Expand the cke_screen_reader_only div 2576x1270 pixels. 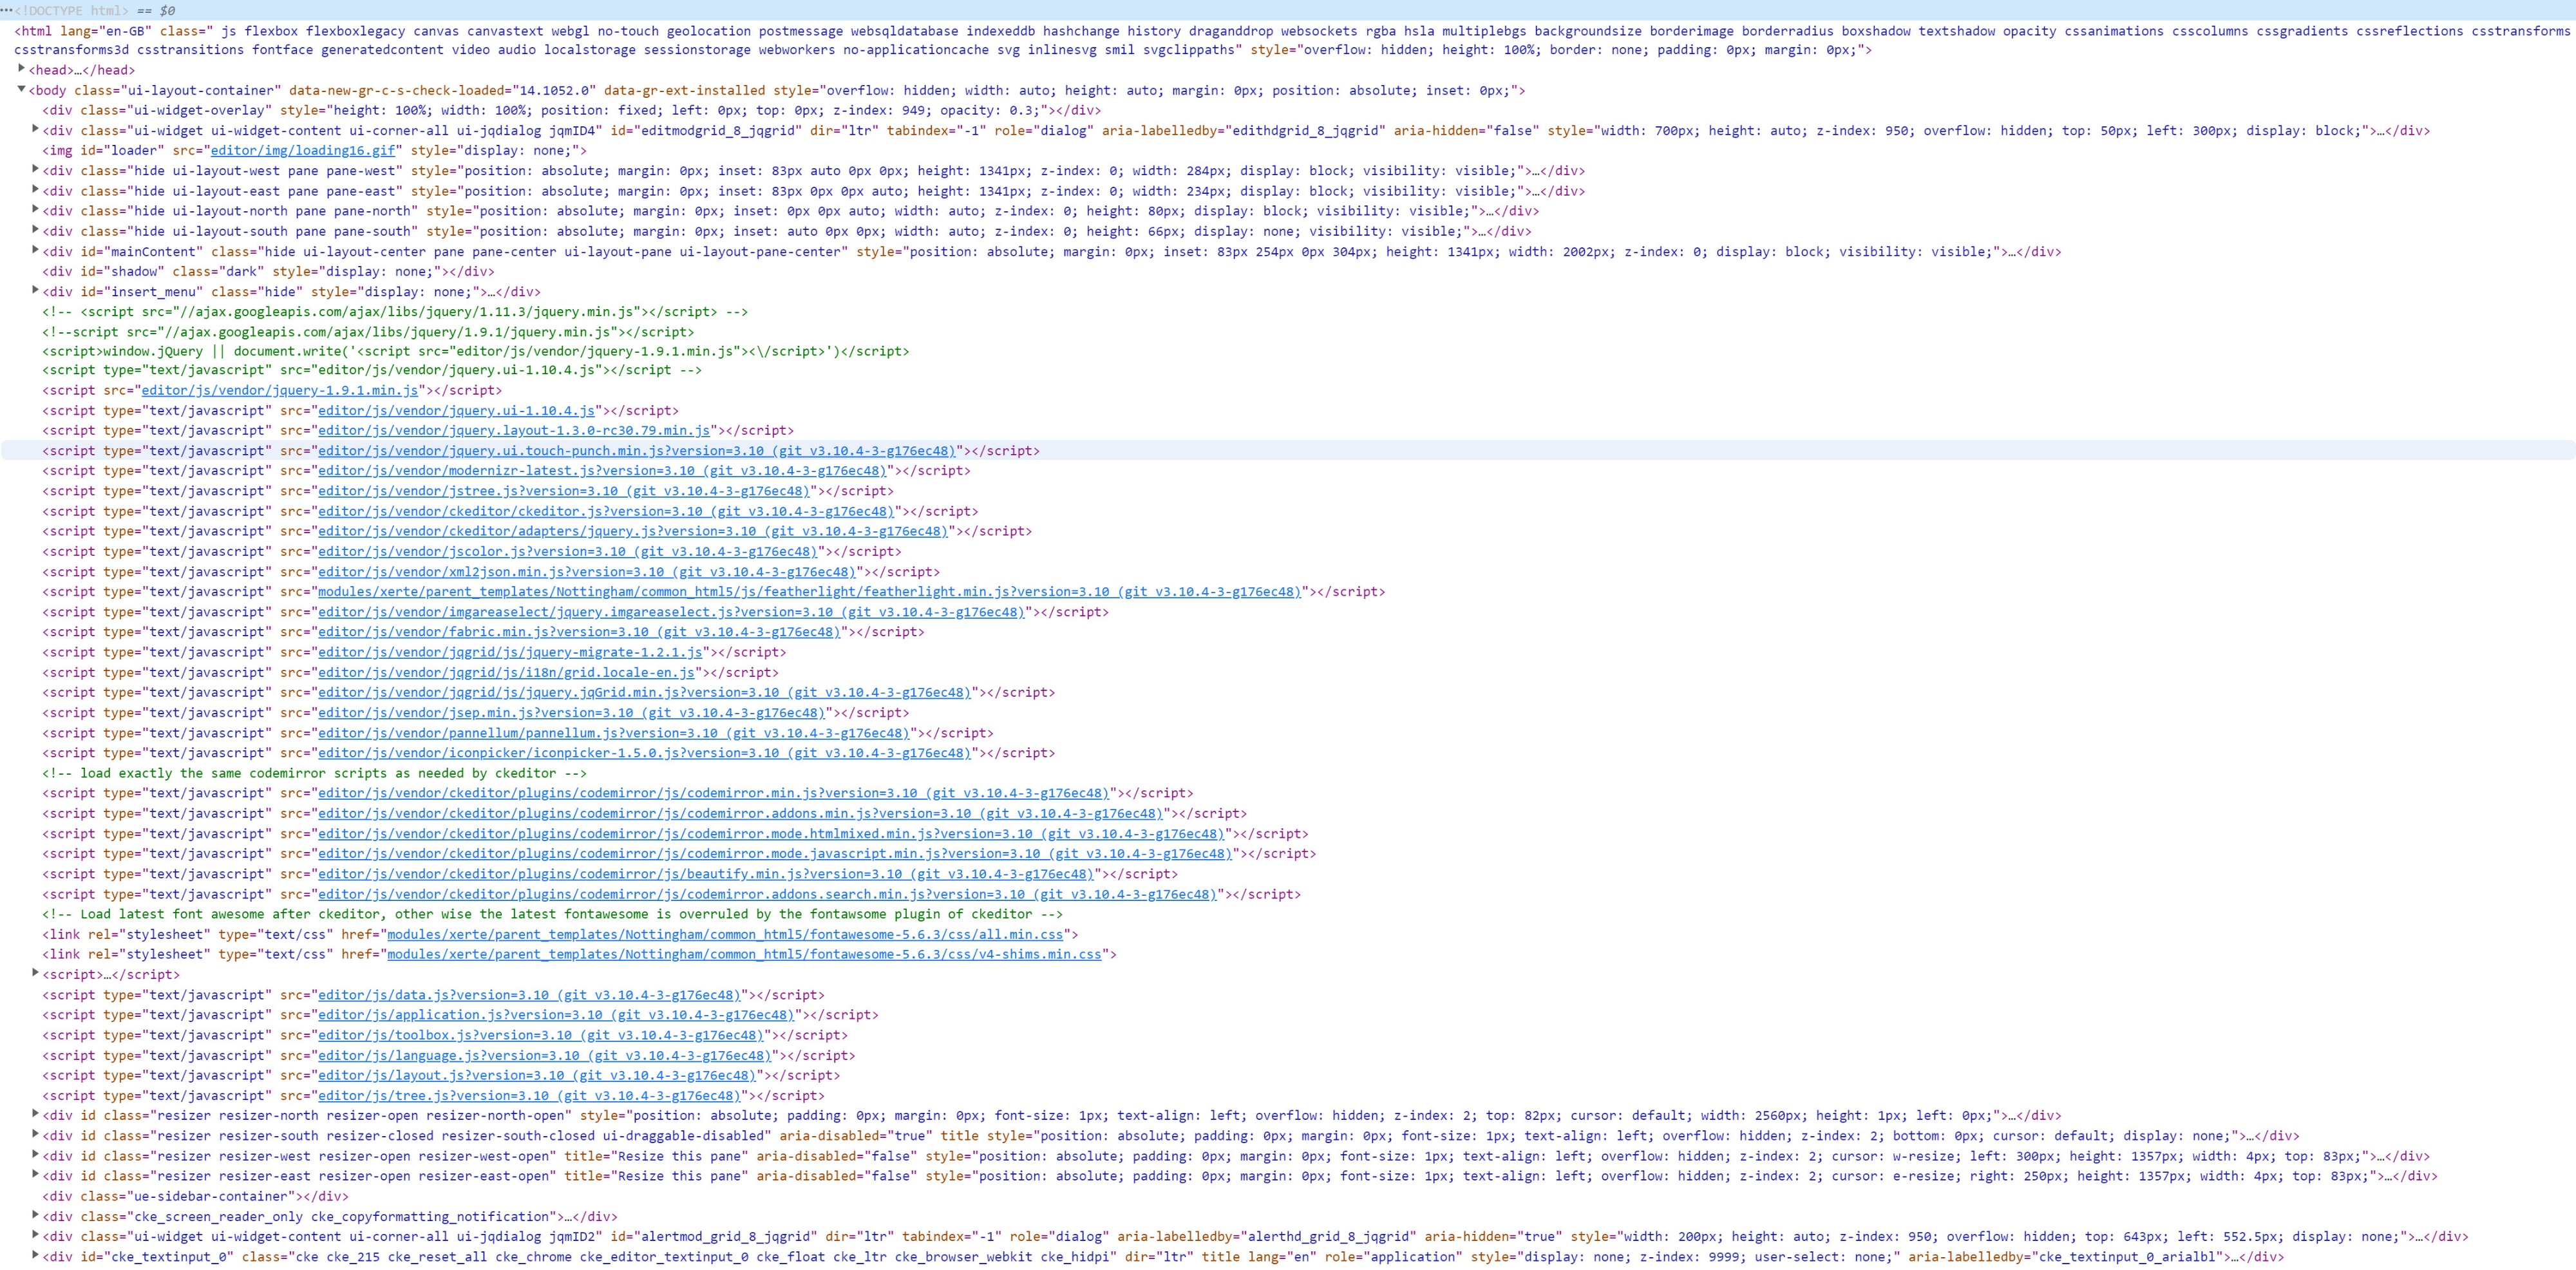pyautogui.click(x=36, y=1215)
